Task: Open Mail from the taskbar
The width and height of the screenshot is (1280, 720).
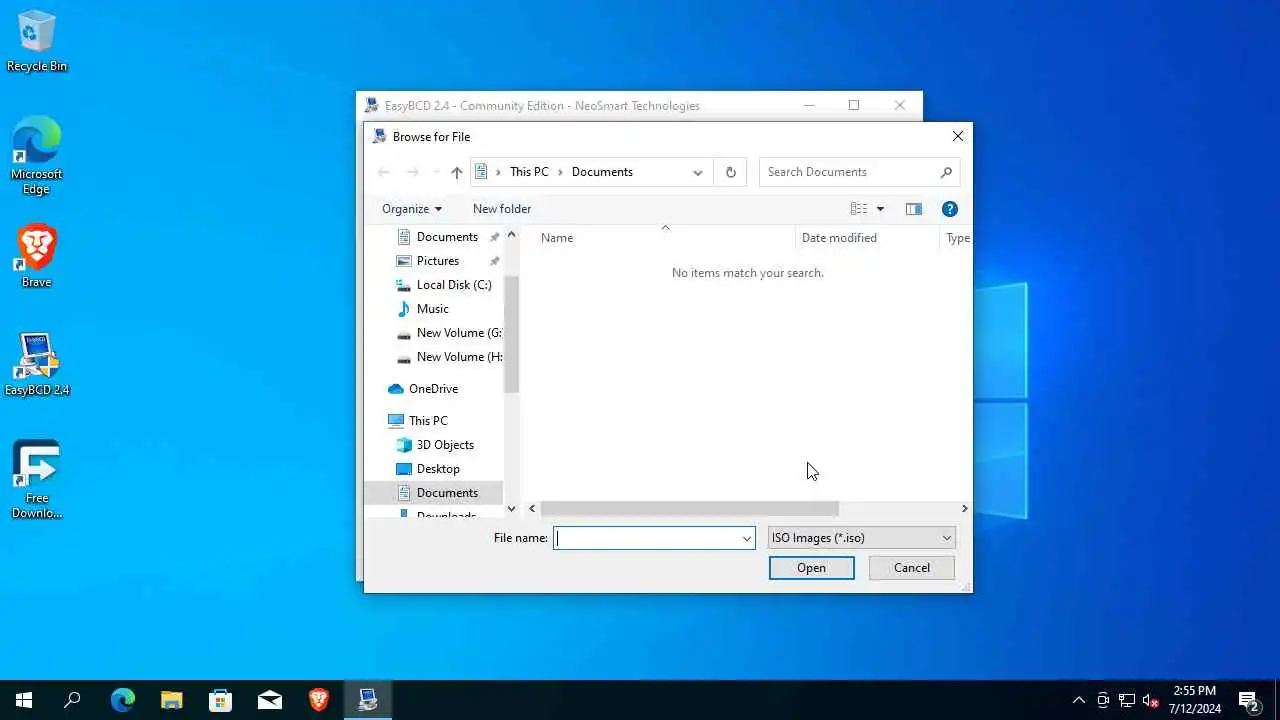Action: pos(270,700)
